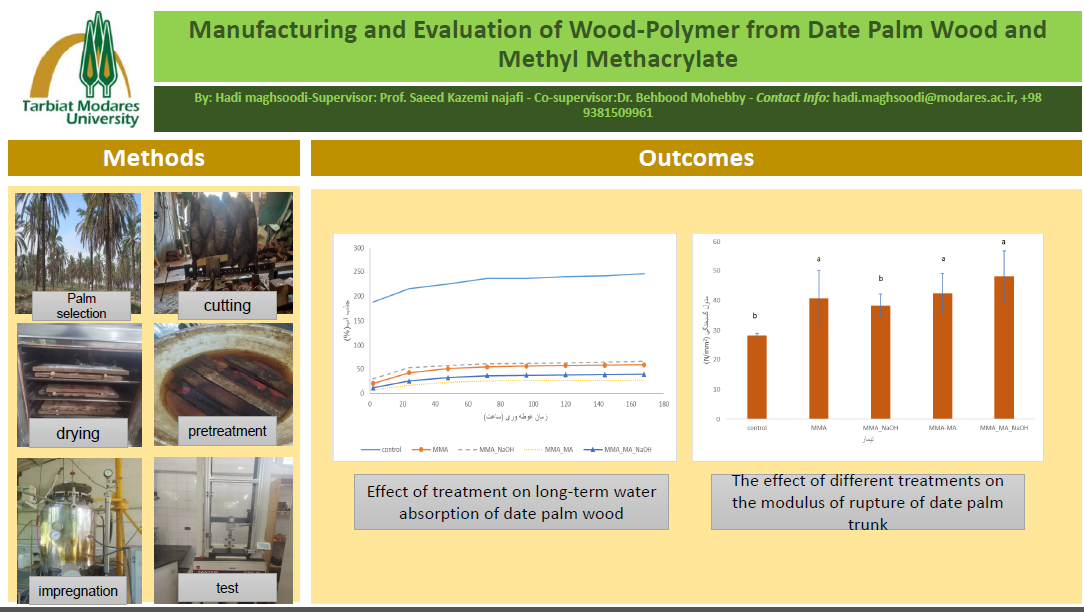Click the "pretreatment" caption label
This screenshot has height=612, width=1084.
pyautogui.click(x=227, y=432)
